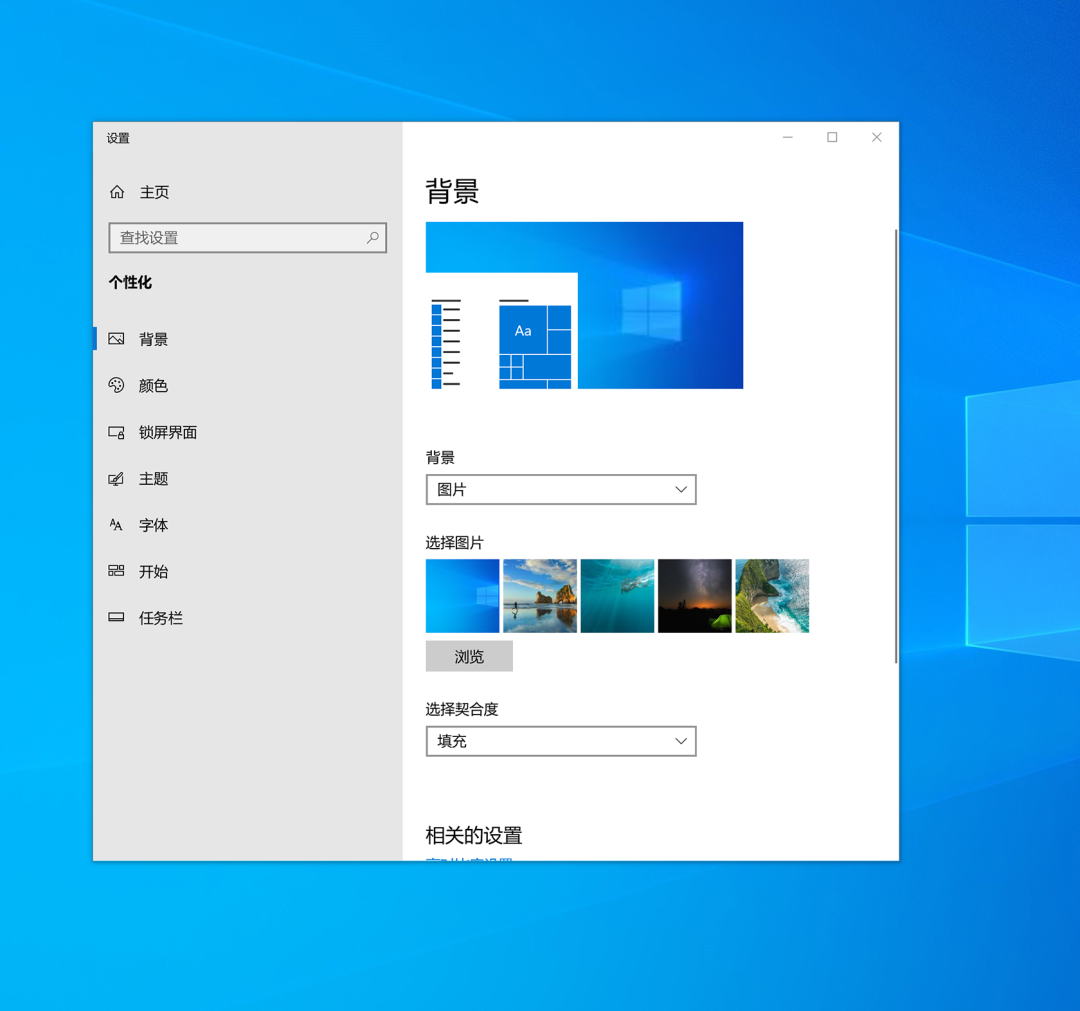
Task: Click the 开始 start tiles icon
Action: [x=116, y=571]
